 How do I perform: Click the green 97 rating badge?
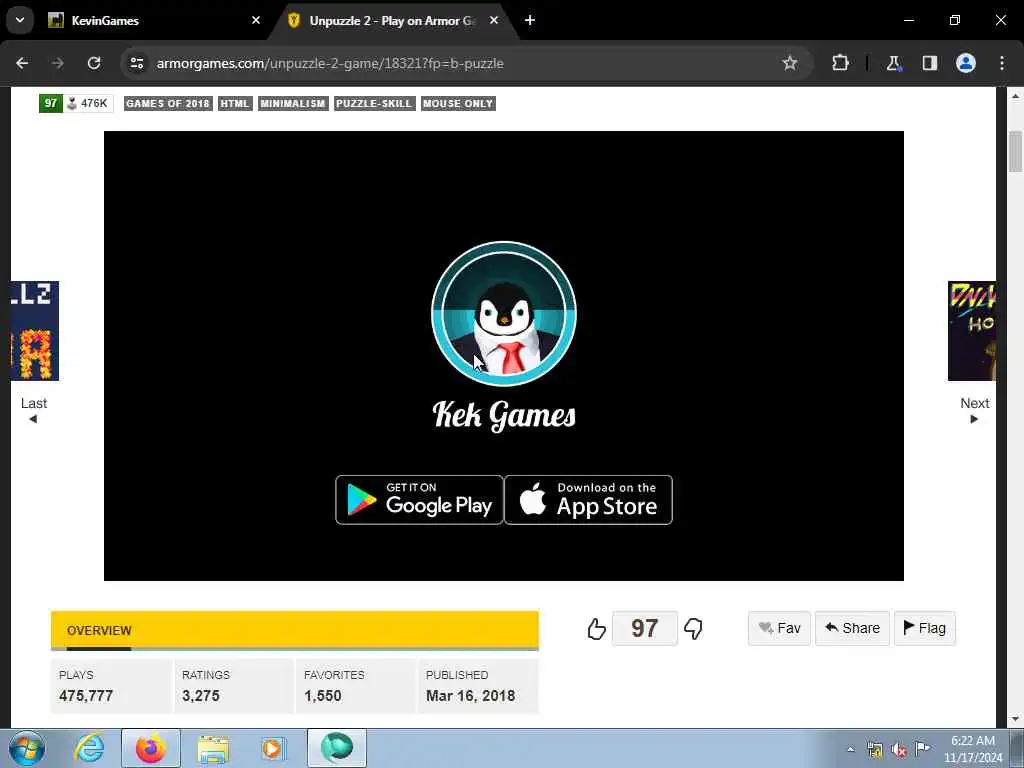click(50, 103)
